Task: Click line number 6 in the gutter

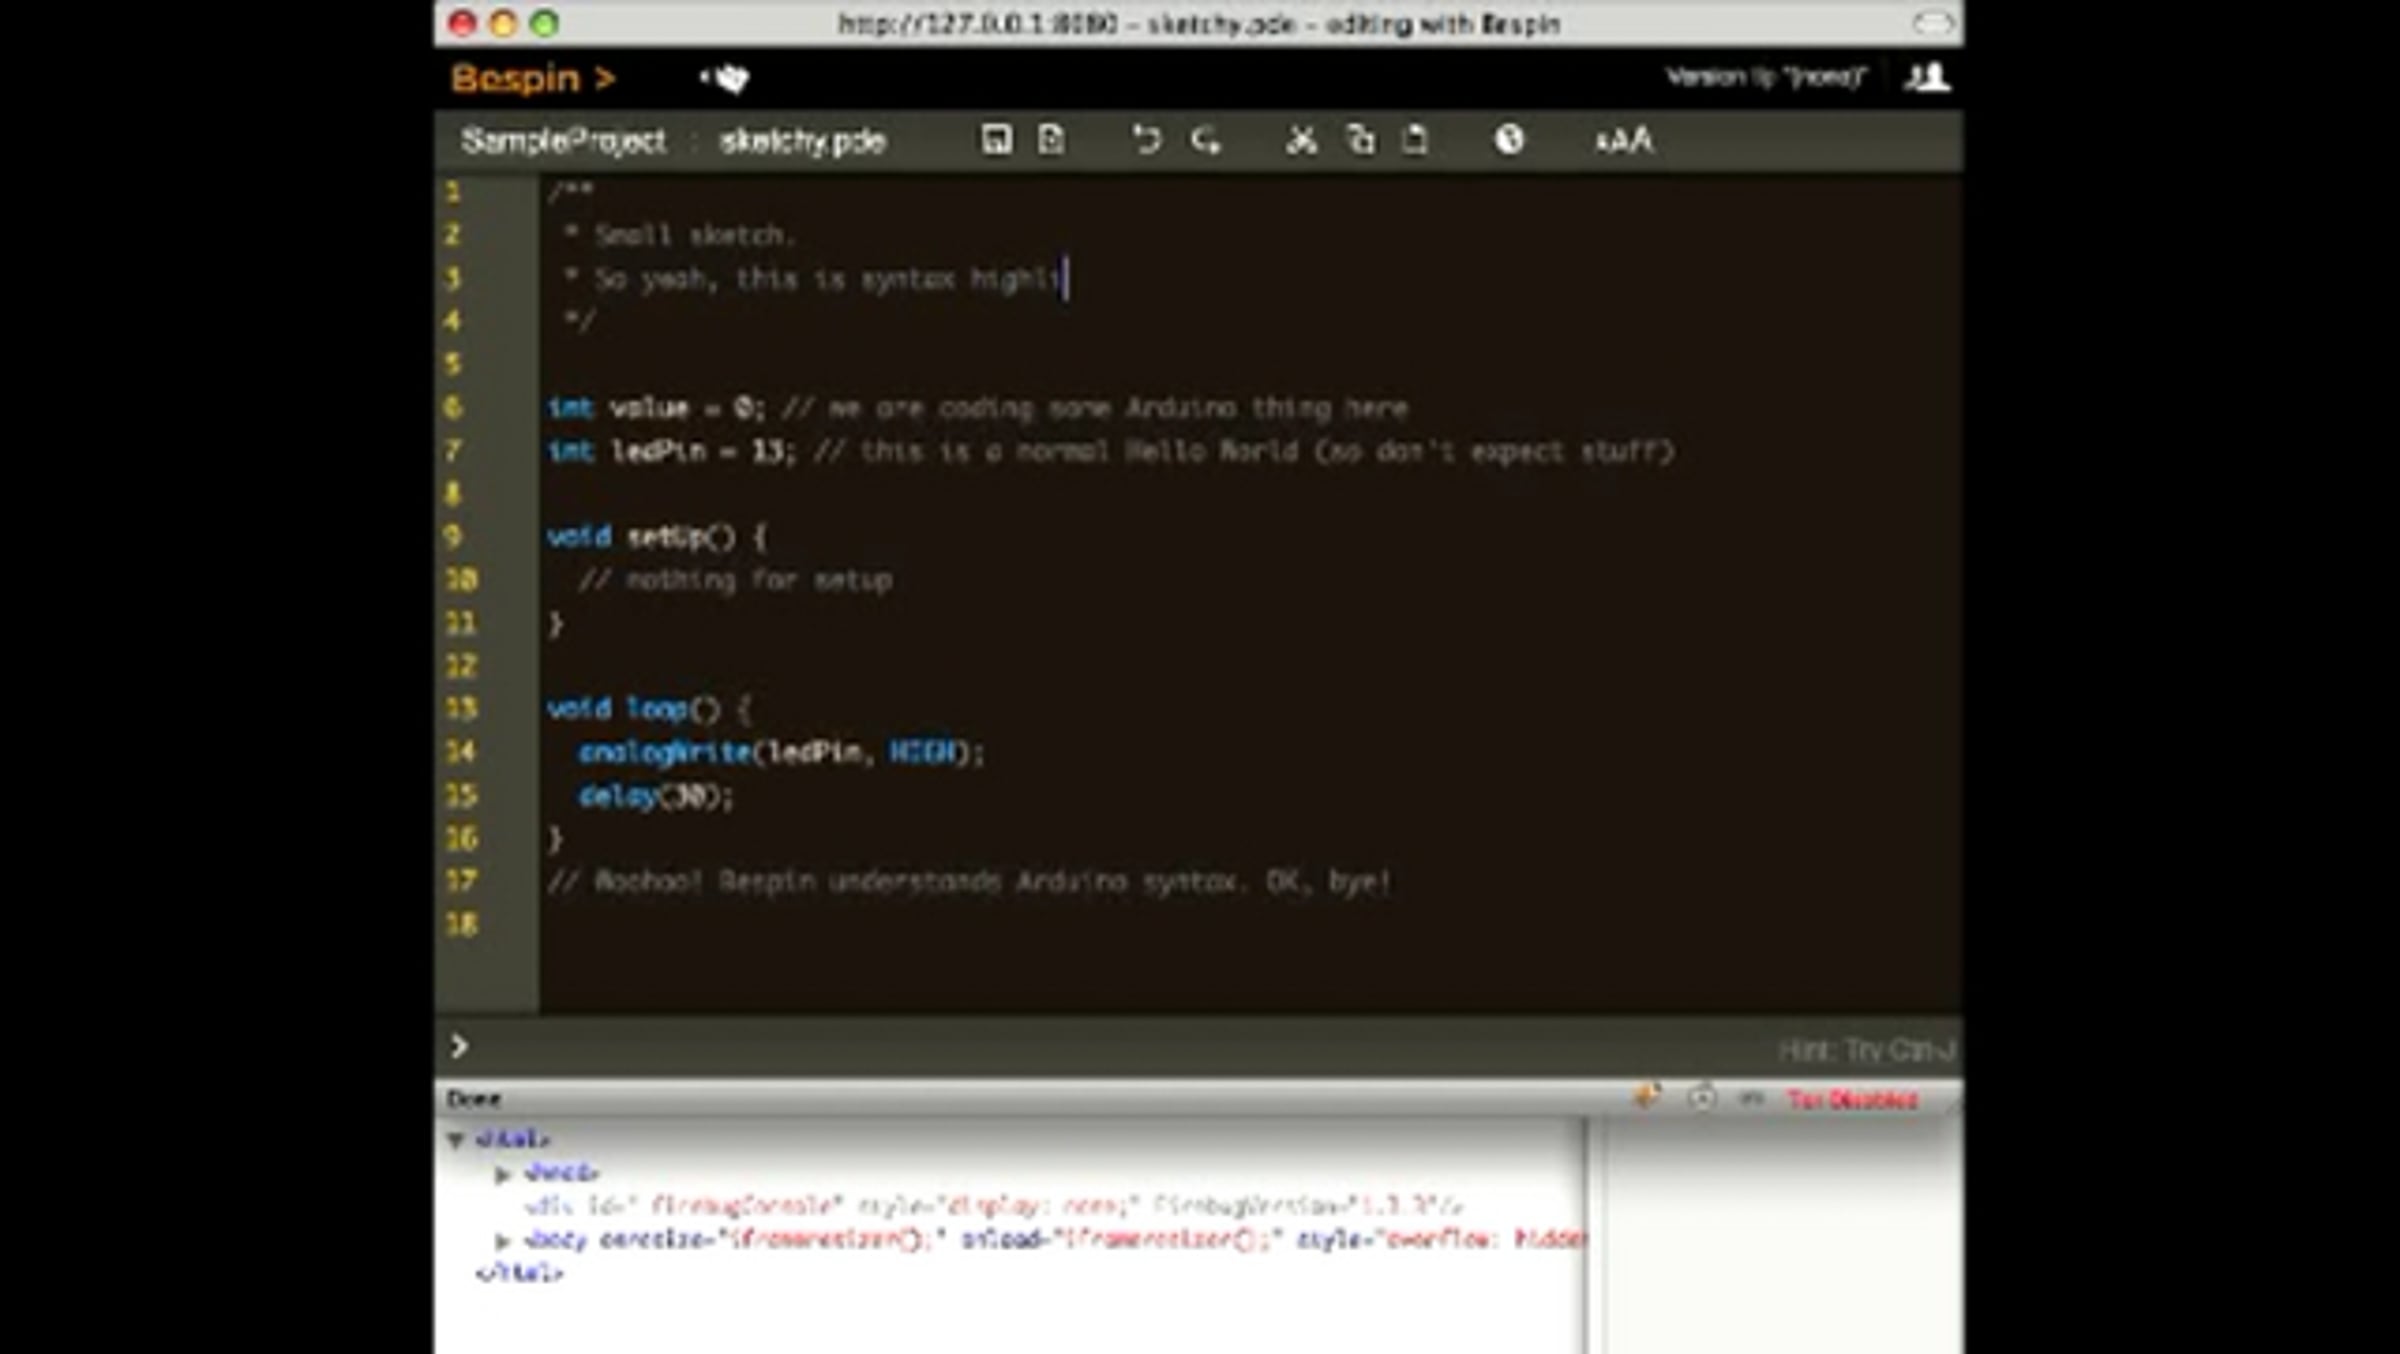Action: pos(453,407)
